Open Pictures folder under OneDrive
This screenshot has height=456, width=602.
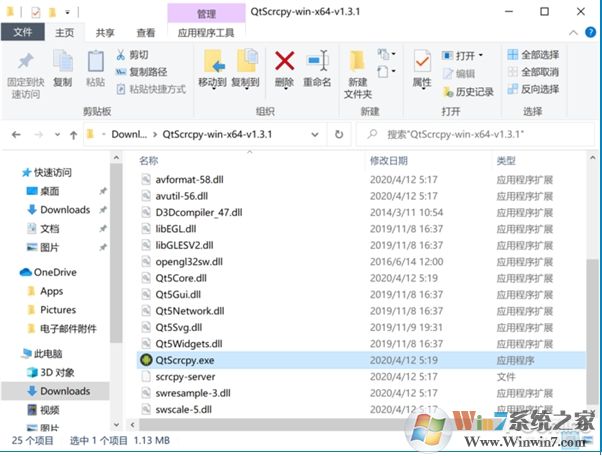(52, 310)
